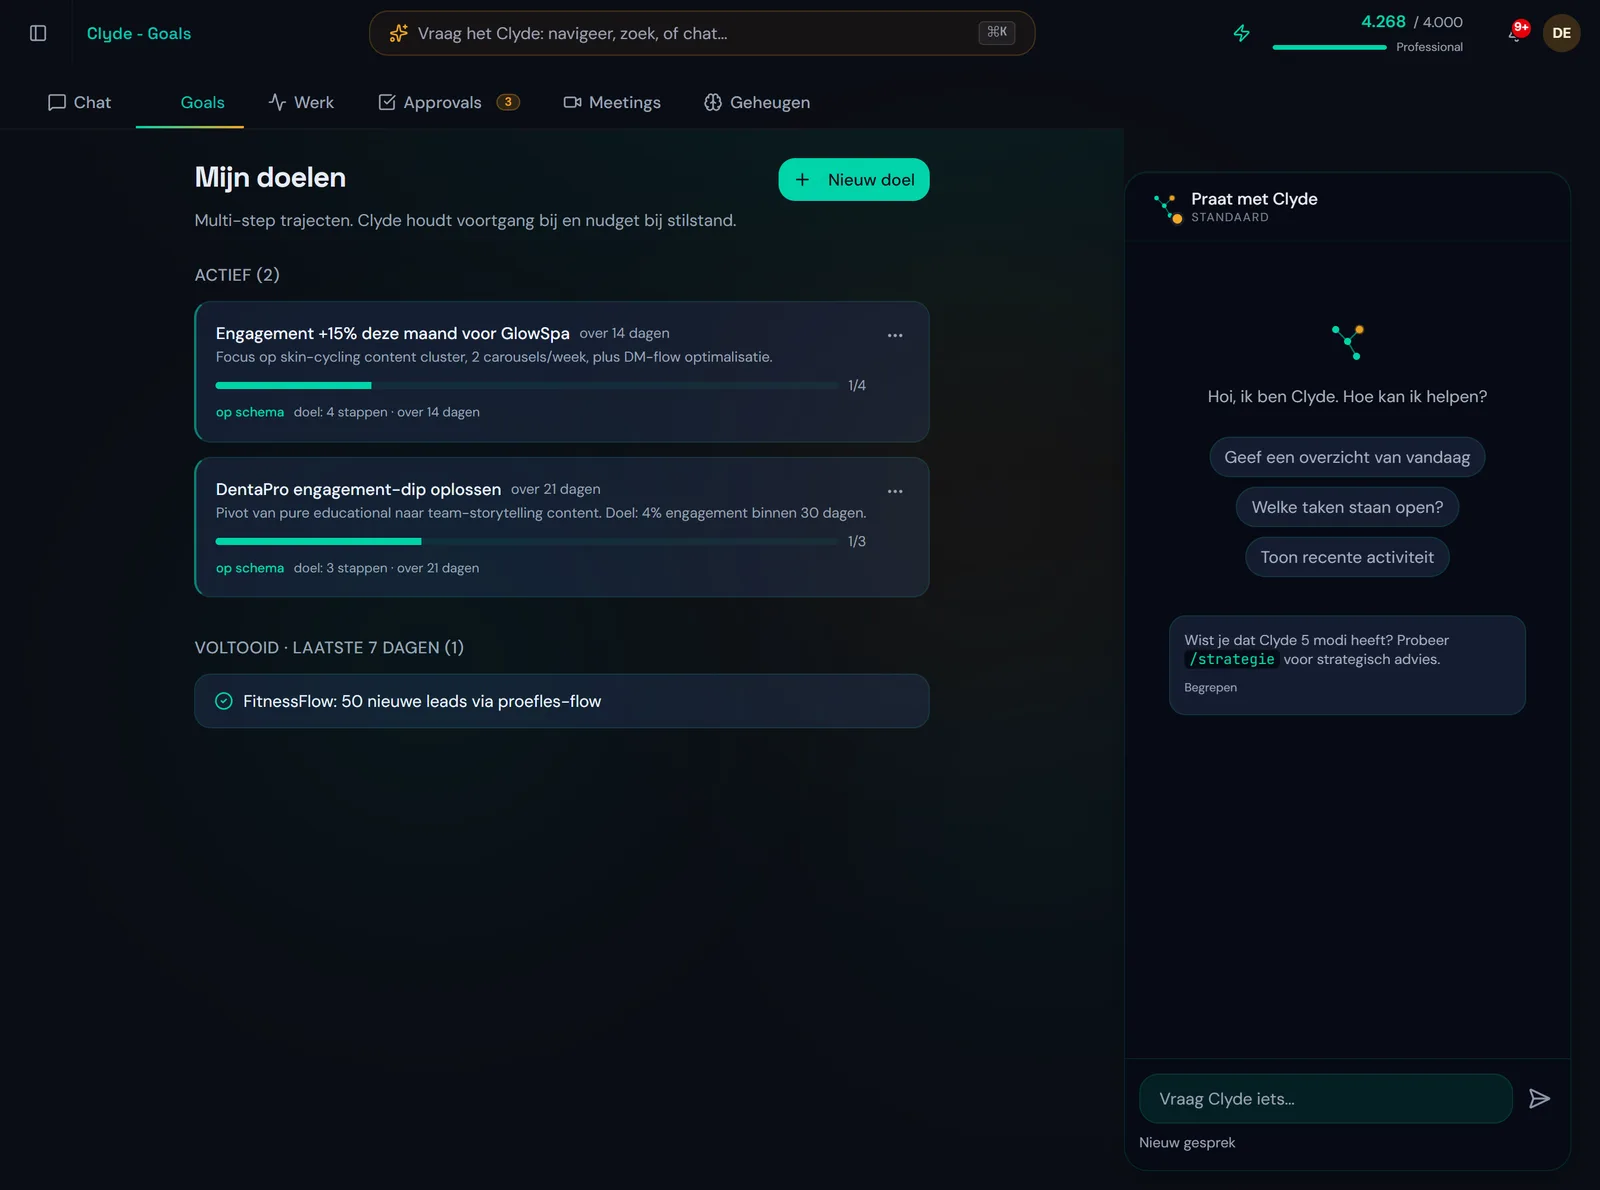Click the credits usage progress bar
Screen dimensions: 1600x1190
1329,47
